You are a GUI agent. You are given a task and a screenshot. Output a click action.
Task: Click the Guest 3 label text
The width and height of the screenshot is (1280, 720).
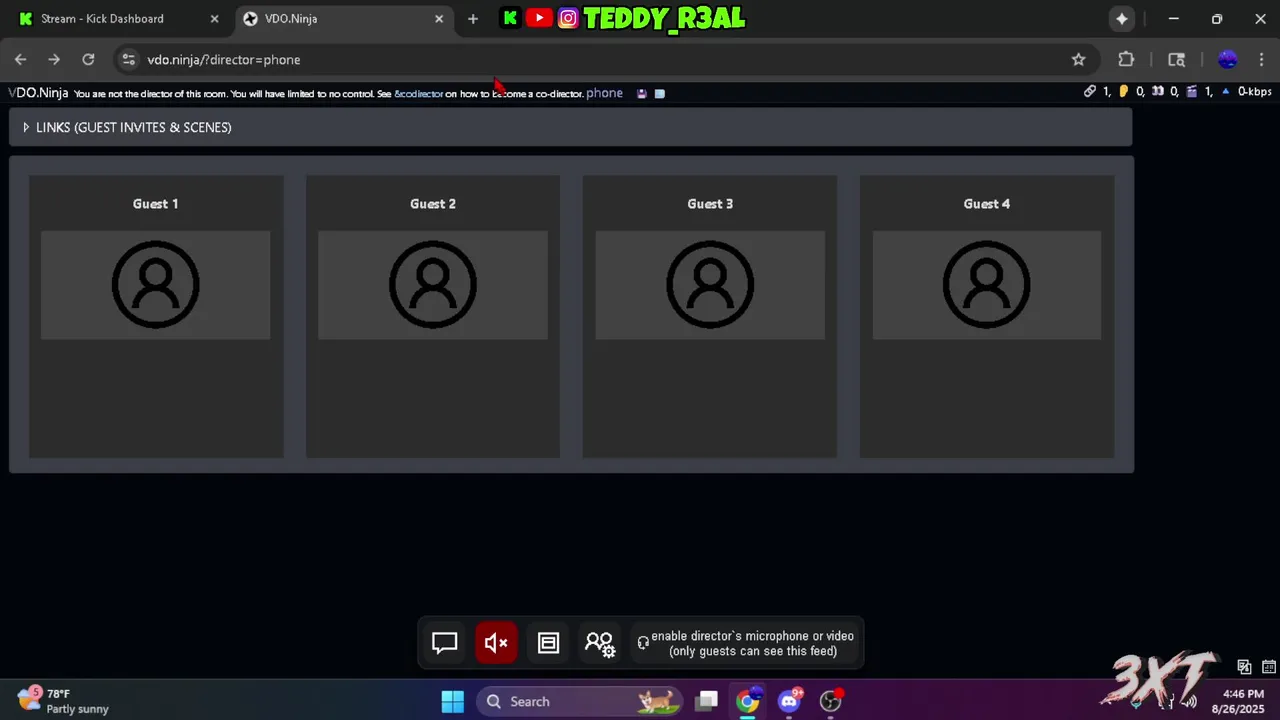coord(710,204)
